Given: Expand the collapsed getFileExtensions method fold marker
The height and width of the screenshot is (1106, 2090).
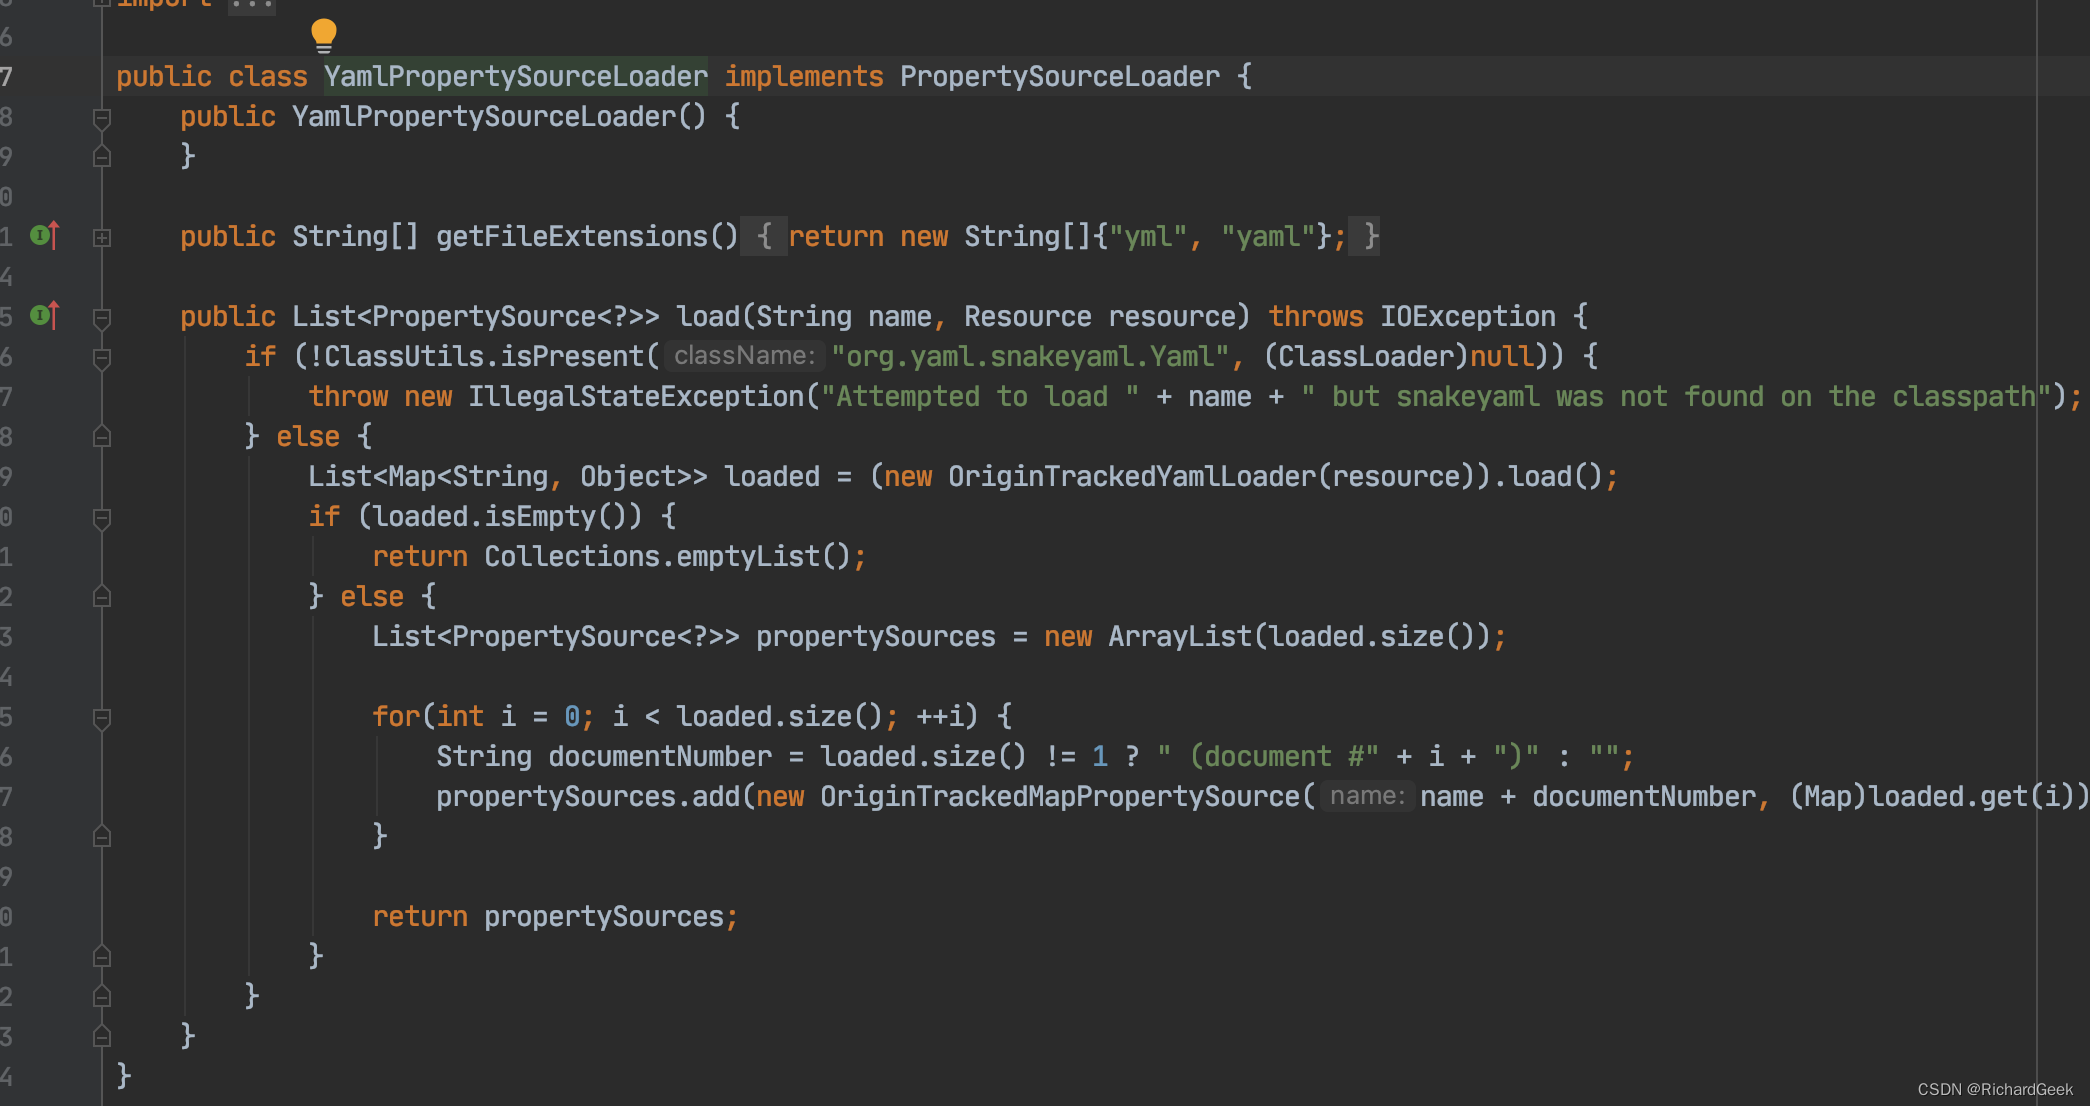Looking at the screenshot, I should (102, 238).
